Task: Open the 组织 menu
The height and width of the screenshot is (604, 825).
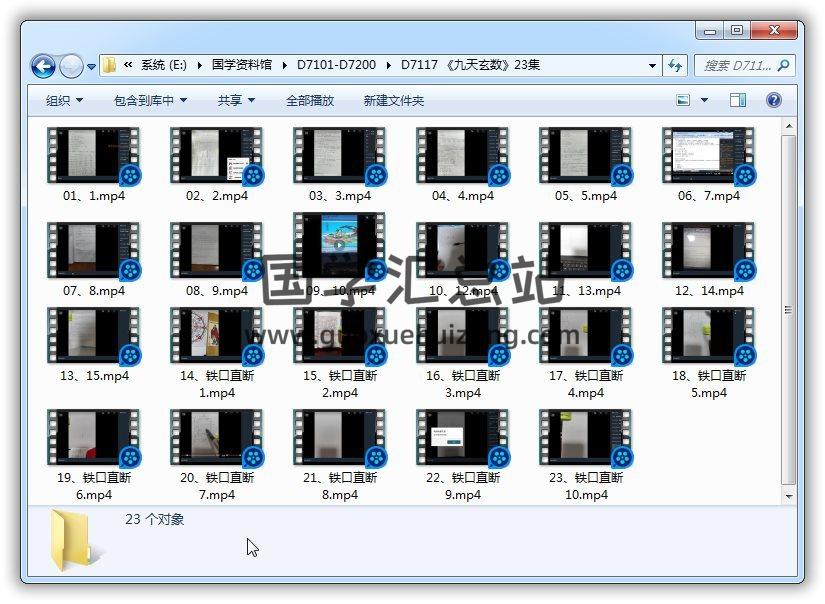Action: [64, 101]
